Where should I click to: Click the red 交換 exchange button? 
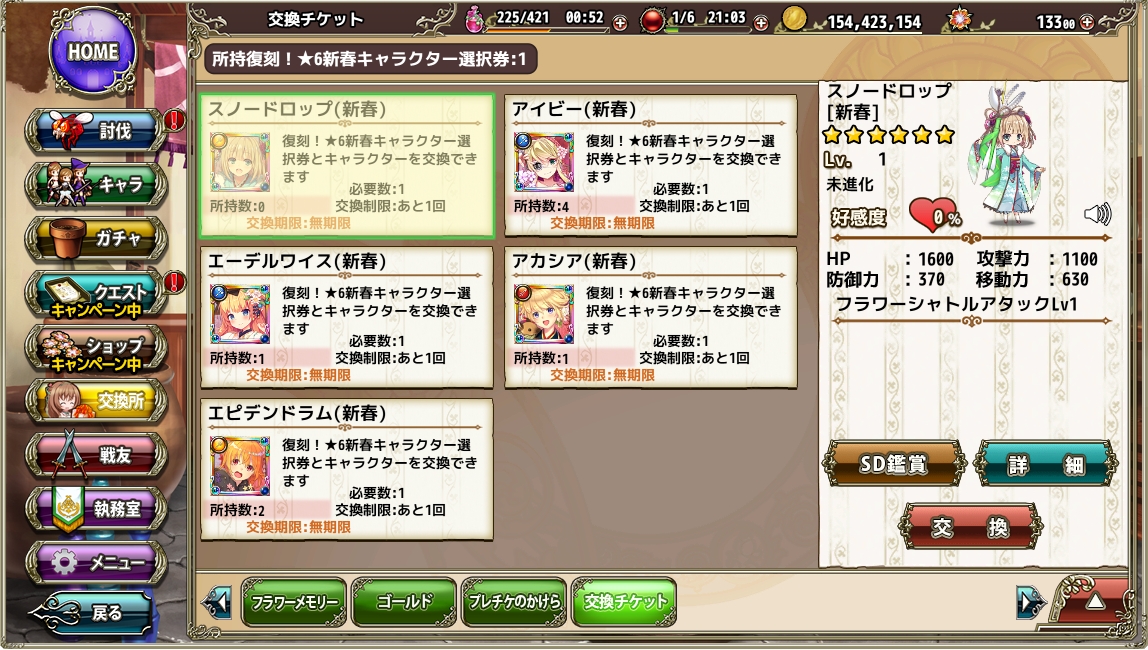coord(970,526)
